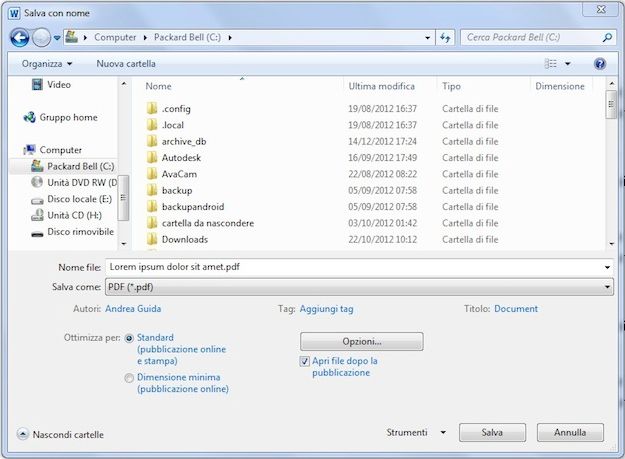Click Computer in the address breadcrumb

(x=115, y=37)
